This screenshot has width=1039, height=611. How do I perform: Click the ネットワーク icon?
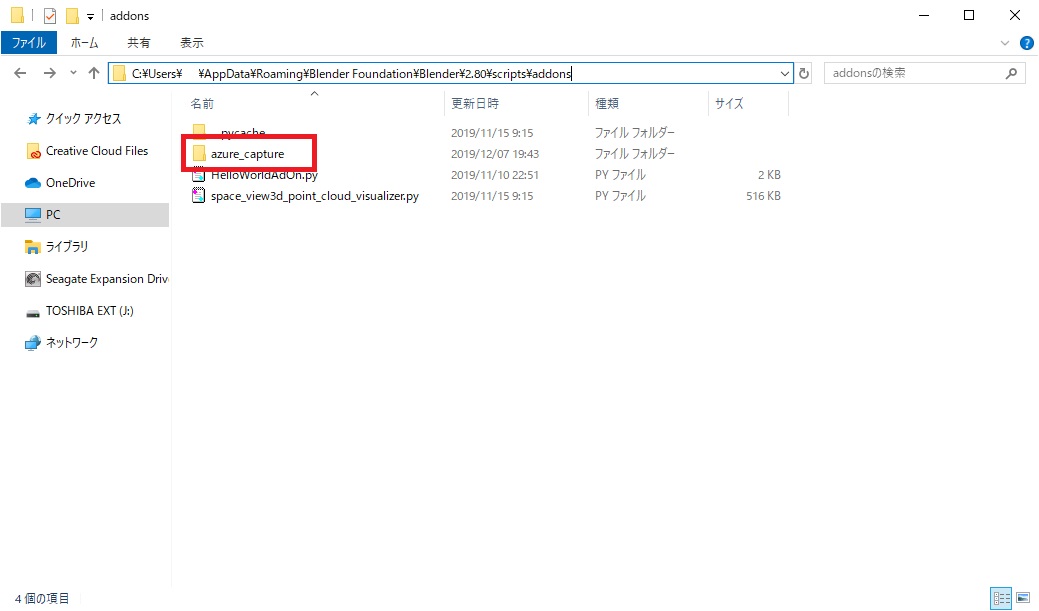point(33,343)
